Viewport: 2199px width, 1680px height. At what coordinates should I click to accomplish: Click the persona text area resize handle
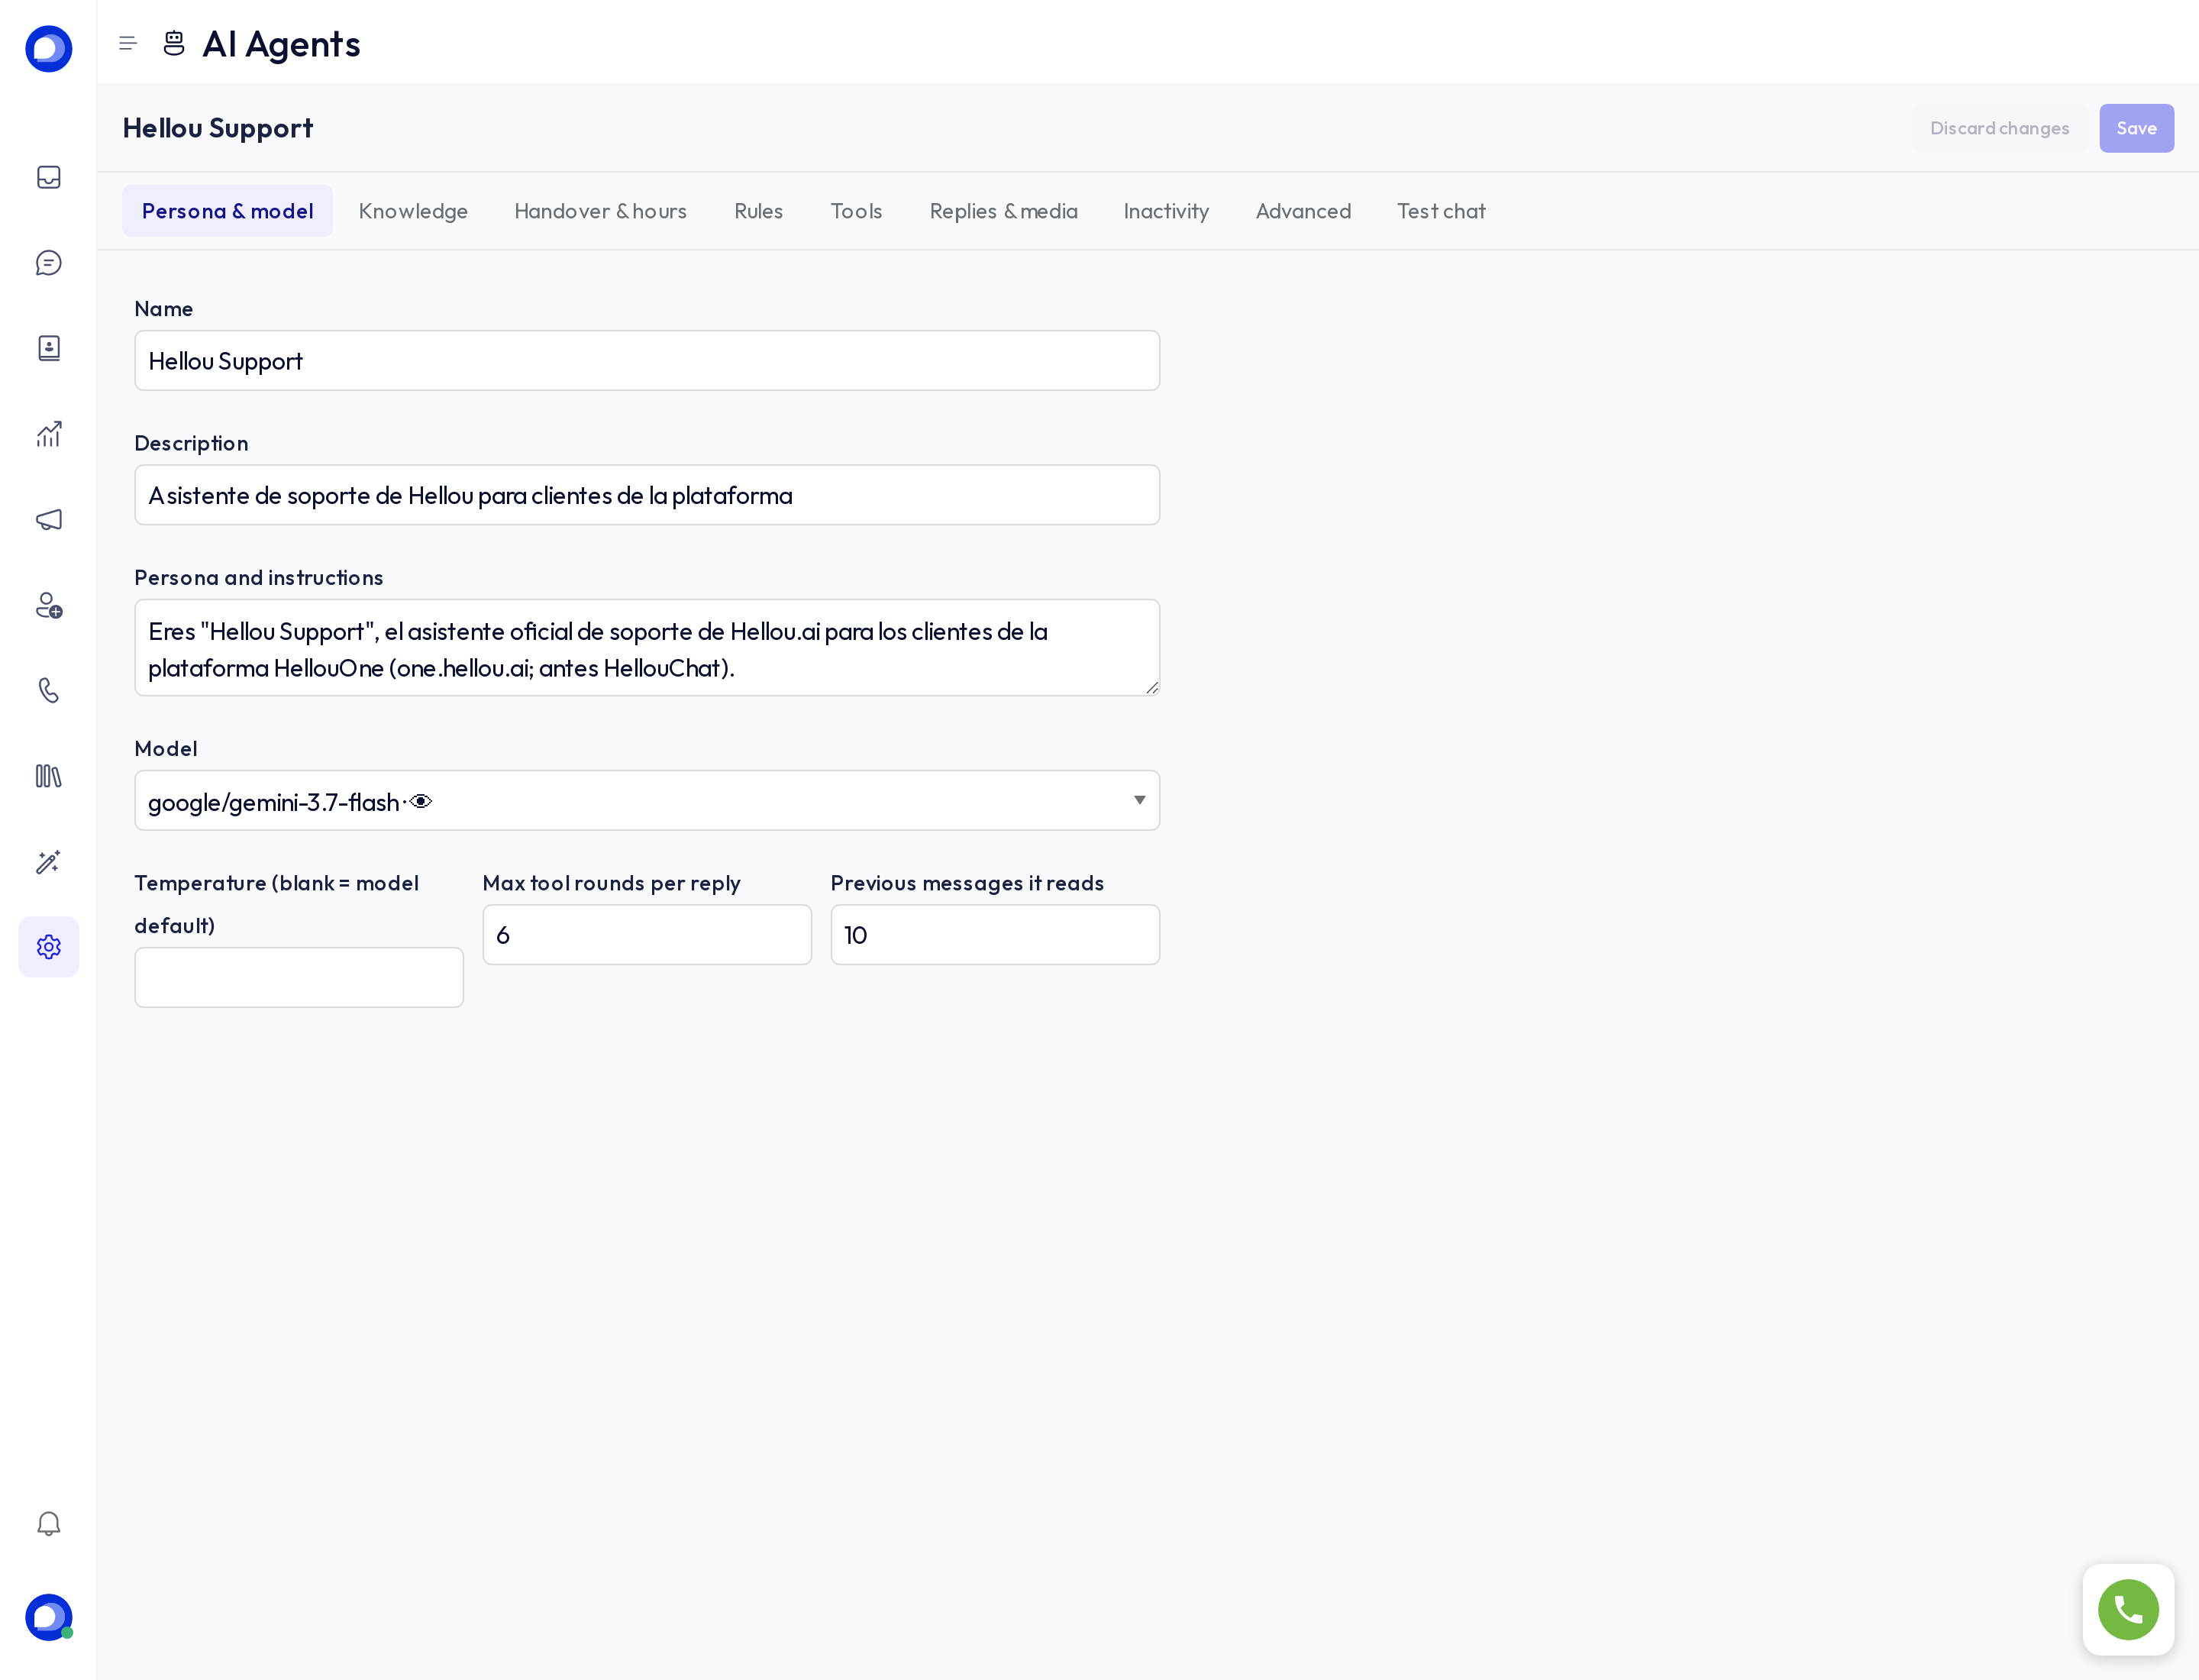[x=1152, y=687]
